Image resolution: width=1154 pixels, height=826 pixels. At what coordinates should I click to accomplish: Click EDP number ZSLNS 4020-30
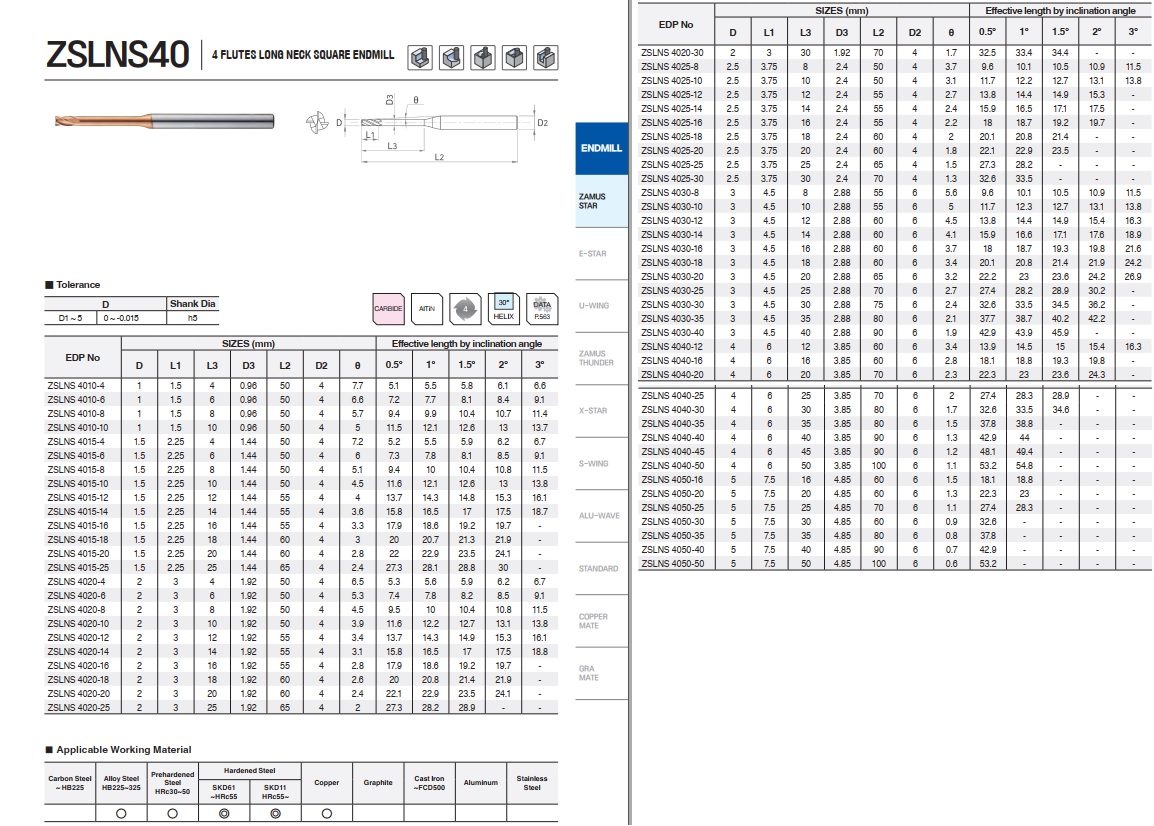point(672,53)
